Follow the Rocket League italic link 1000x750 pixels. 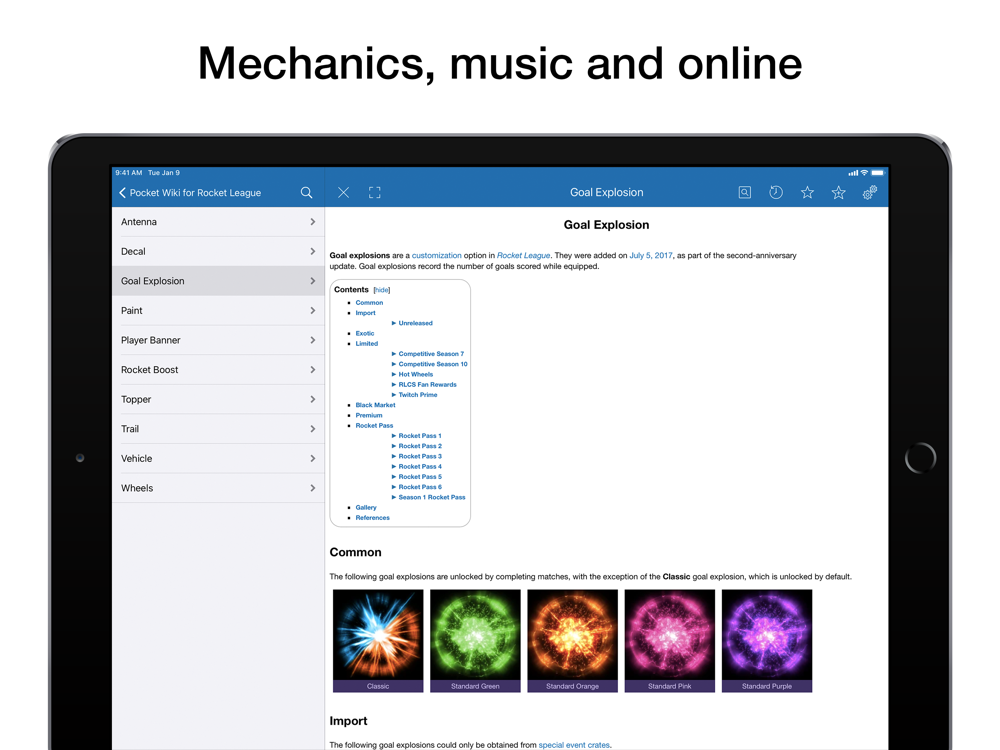523,255
